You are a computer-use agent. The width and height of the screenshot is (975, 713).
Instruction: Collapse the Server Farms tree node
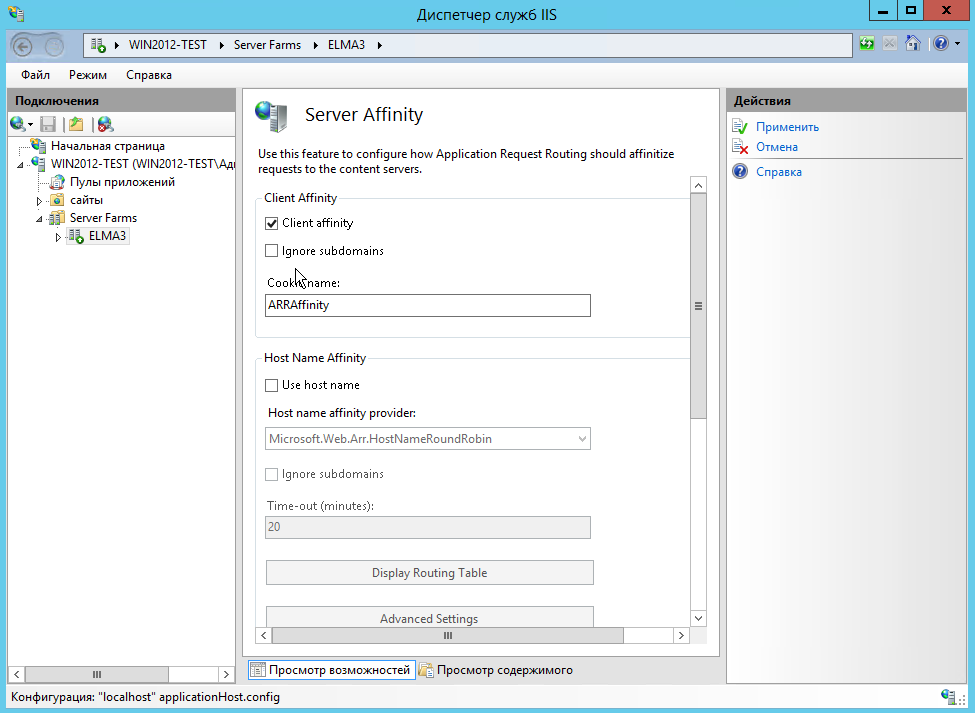click(x=39, y=218)
